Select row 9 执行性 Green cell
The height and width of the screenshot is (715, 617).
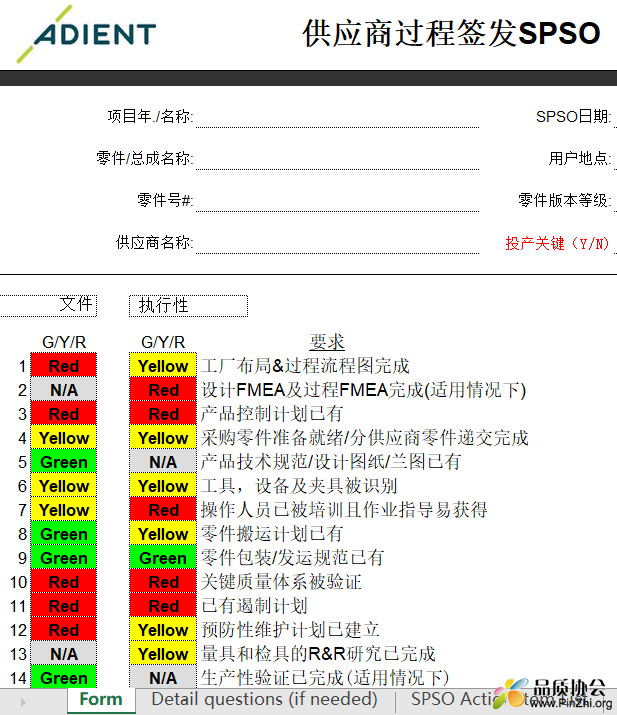pos(163,558)
